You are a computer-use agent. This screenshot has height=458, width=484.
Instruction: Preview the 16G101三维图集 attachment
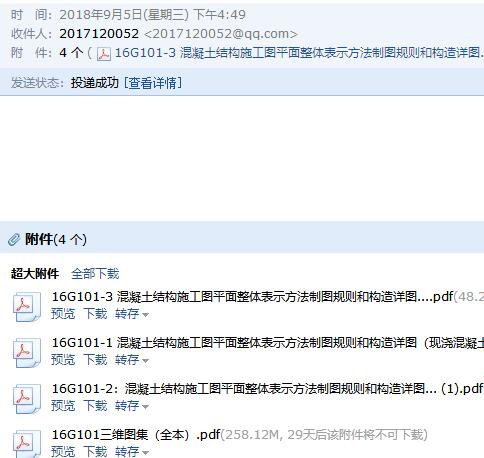(63, 451)
